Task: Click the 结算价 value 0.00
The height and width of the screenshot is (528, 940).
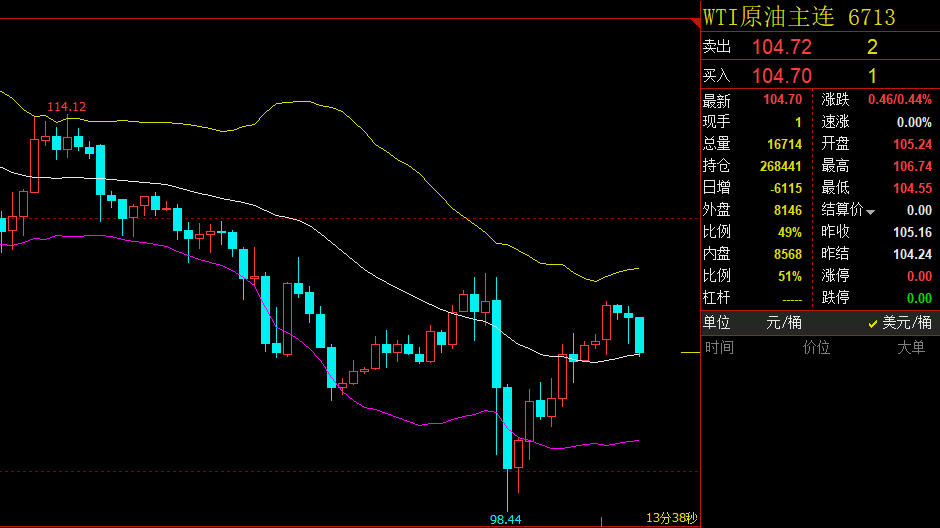Action: [920, 210]
